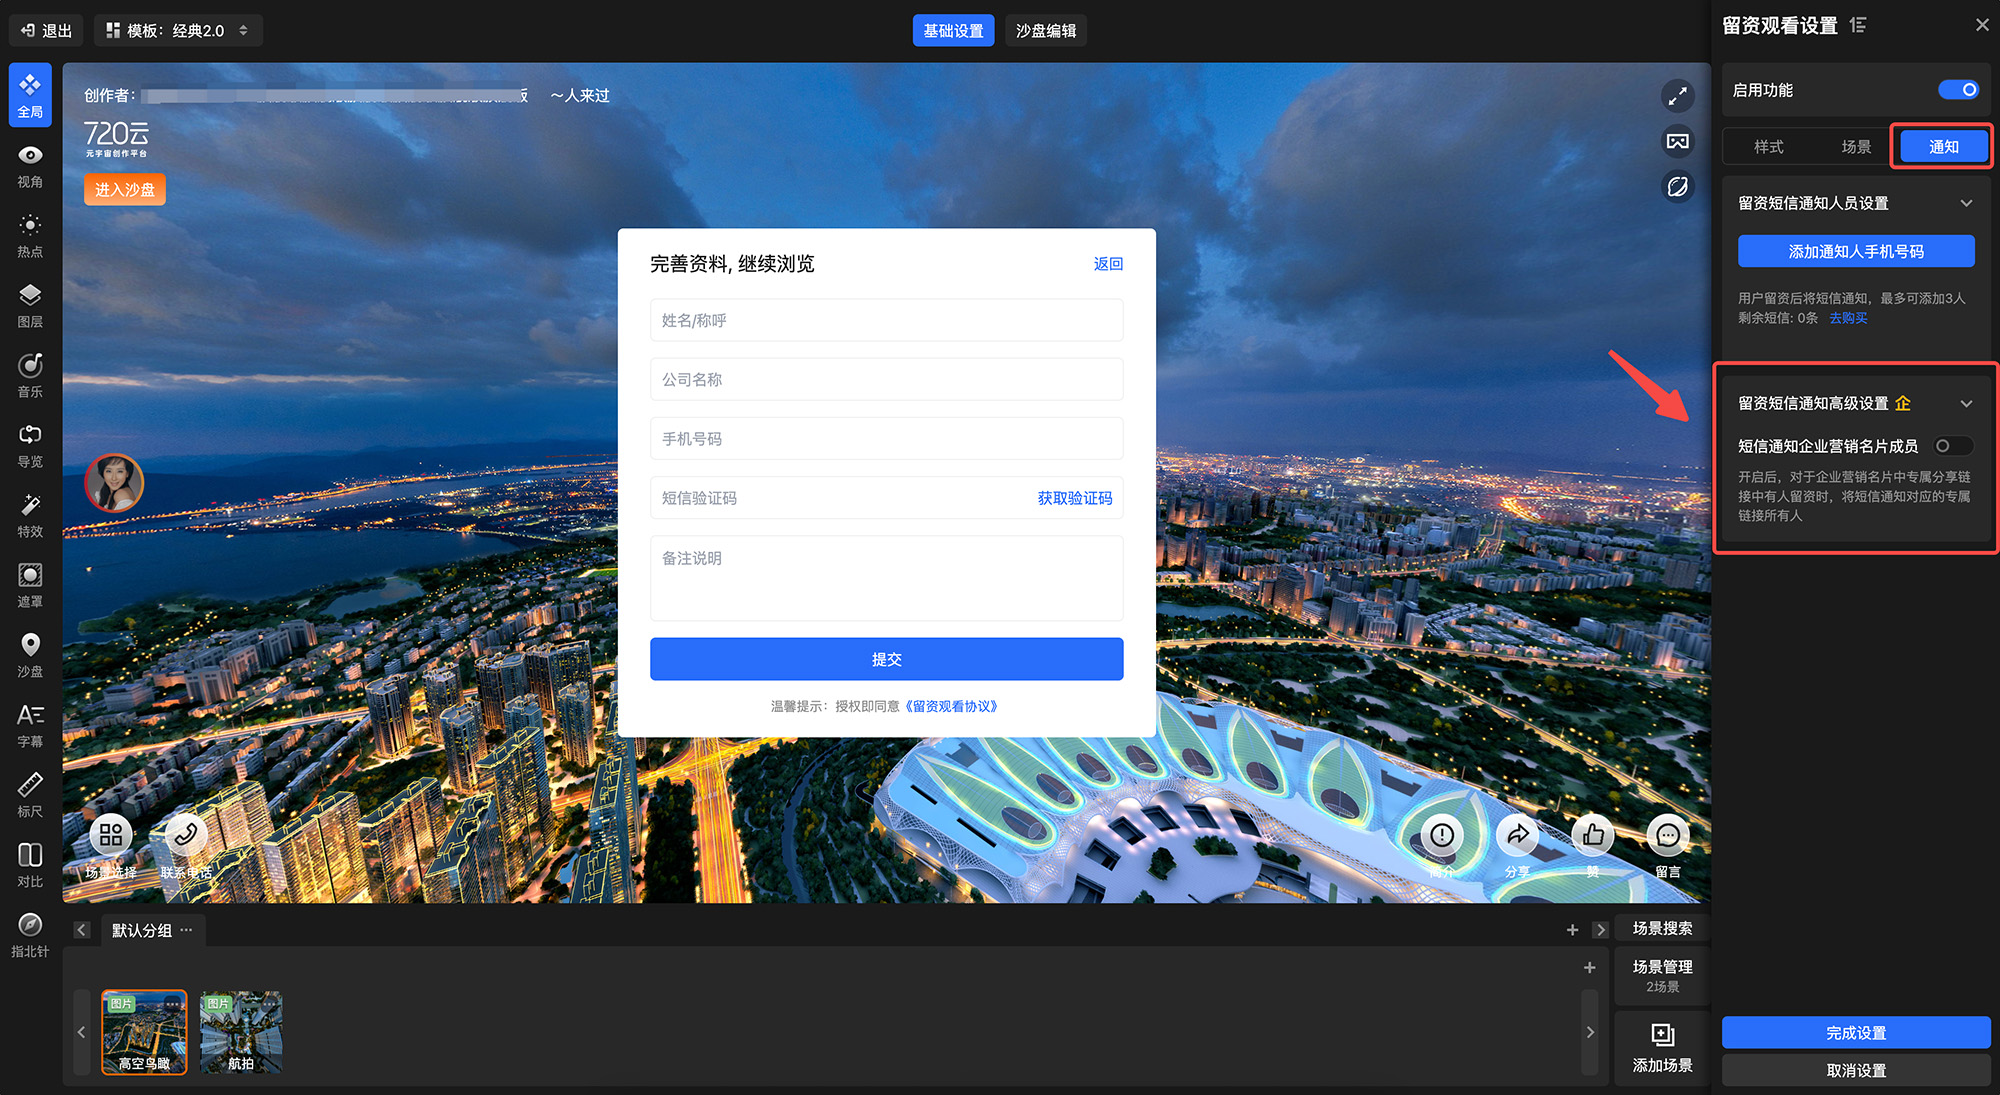
Task: Disable the 启用功能 toggle switch
Action: [x=1957, y=90]
